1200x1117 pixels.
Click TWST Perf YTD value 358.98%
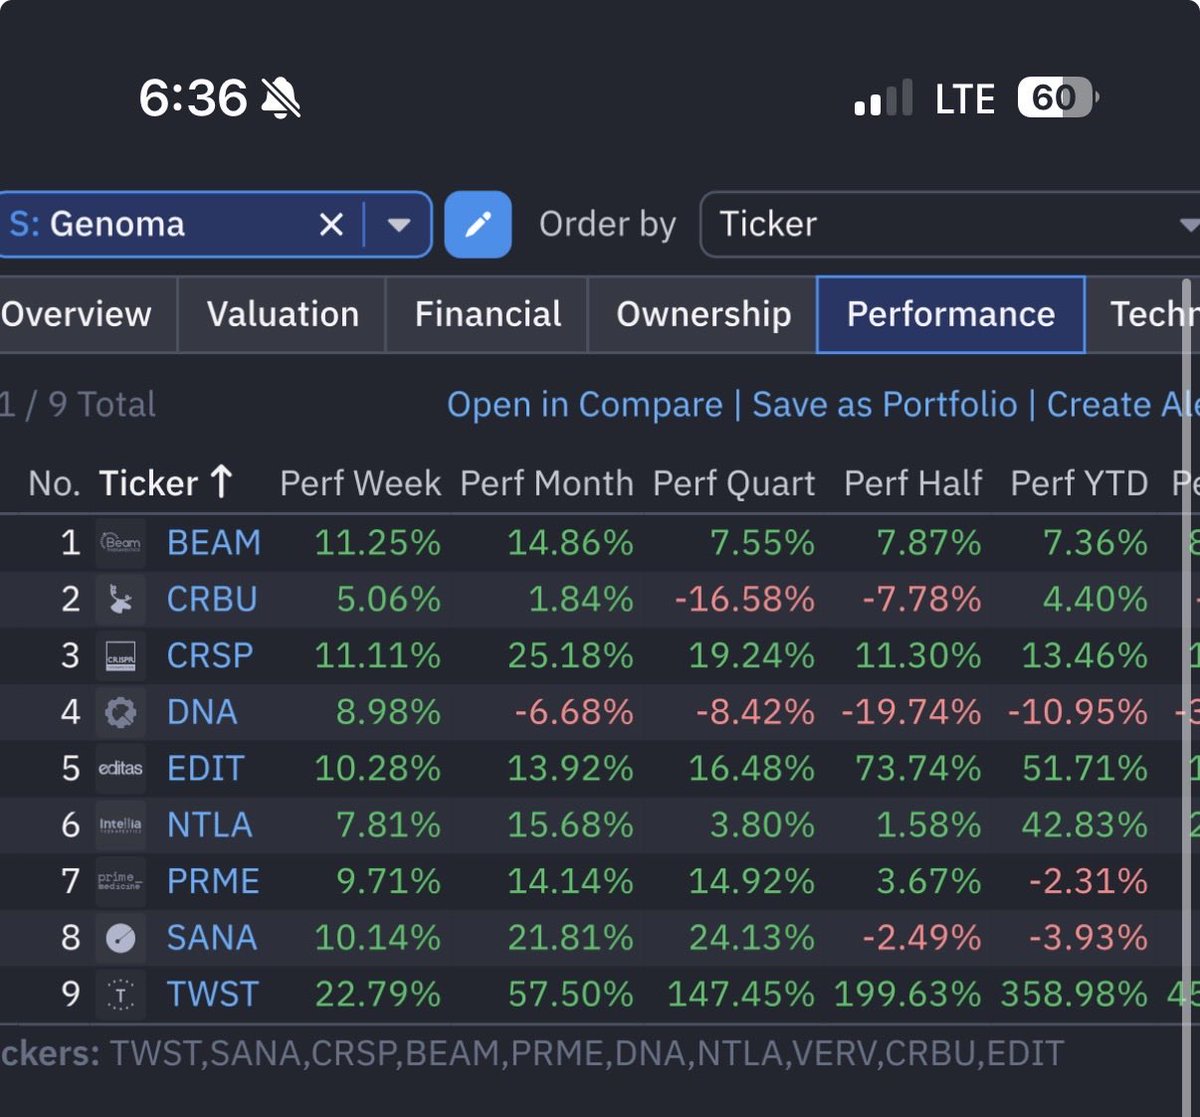coord(1074,994)
